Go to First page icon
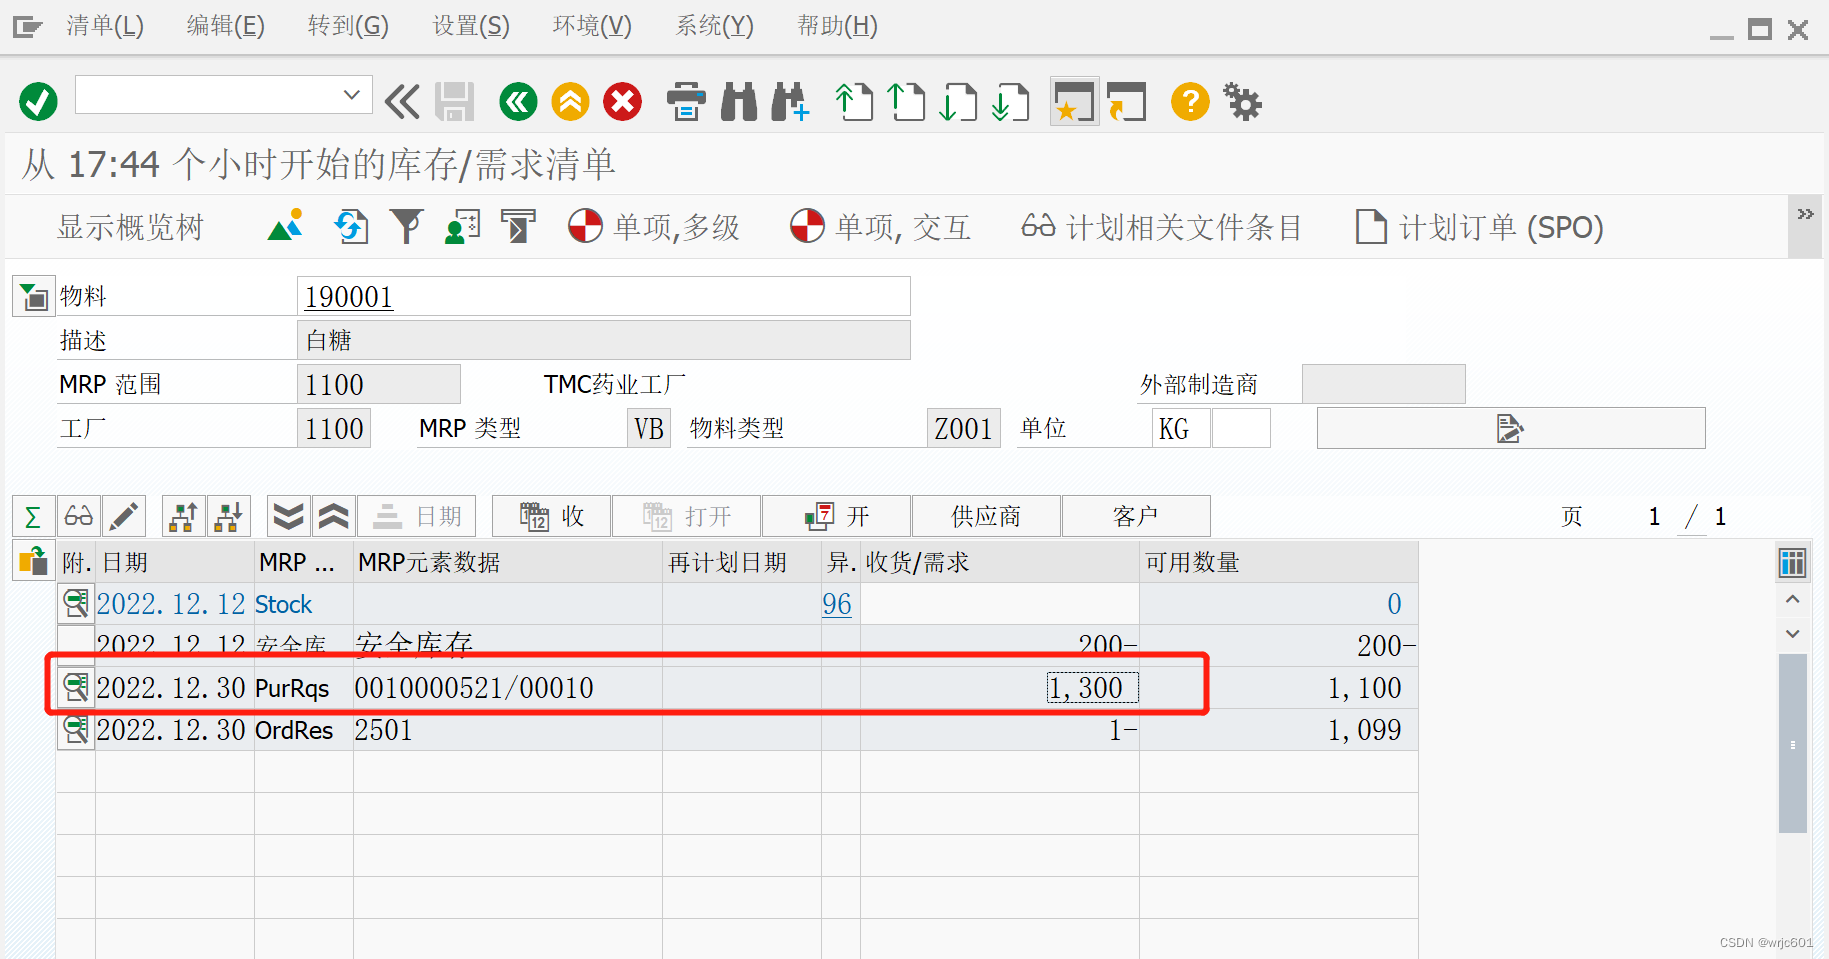 (x=854, y=102)
